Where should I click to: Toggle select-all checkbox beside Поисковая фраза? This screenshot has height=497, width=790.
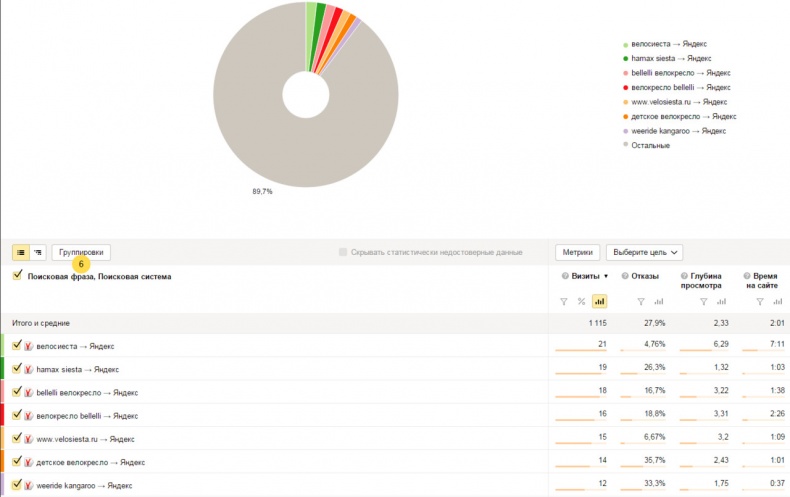click(x=18, y=276)
